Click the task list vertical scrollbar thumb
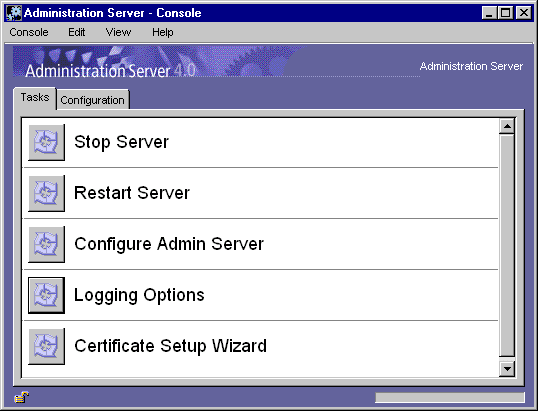The image size is (538, 411). pos(507,246)
